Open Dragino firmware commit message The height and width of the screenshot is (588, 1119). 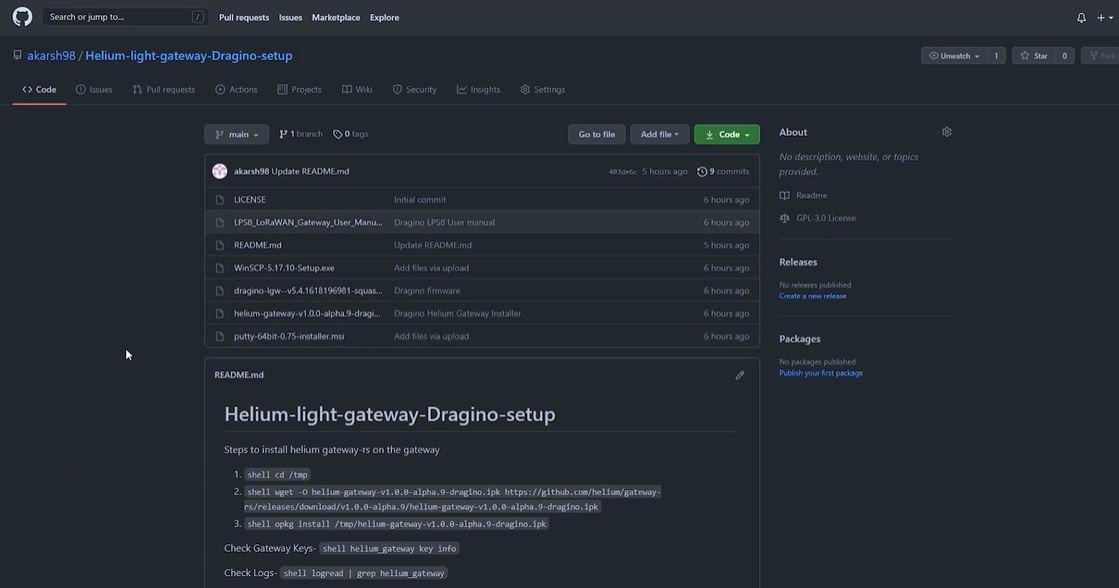(427, 291)
